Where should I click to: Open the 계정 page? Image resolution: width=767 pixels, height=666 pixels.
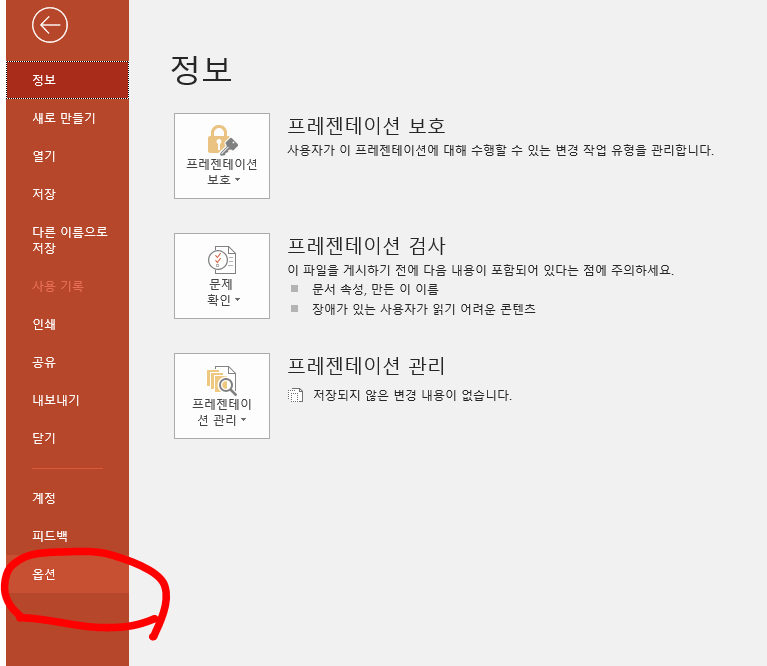68,498
